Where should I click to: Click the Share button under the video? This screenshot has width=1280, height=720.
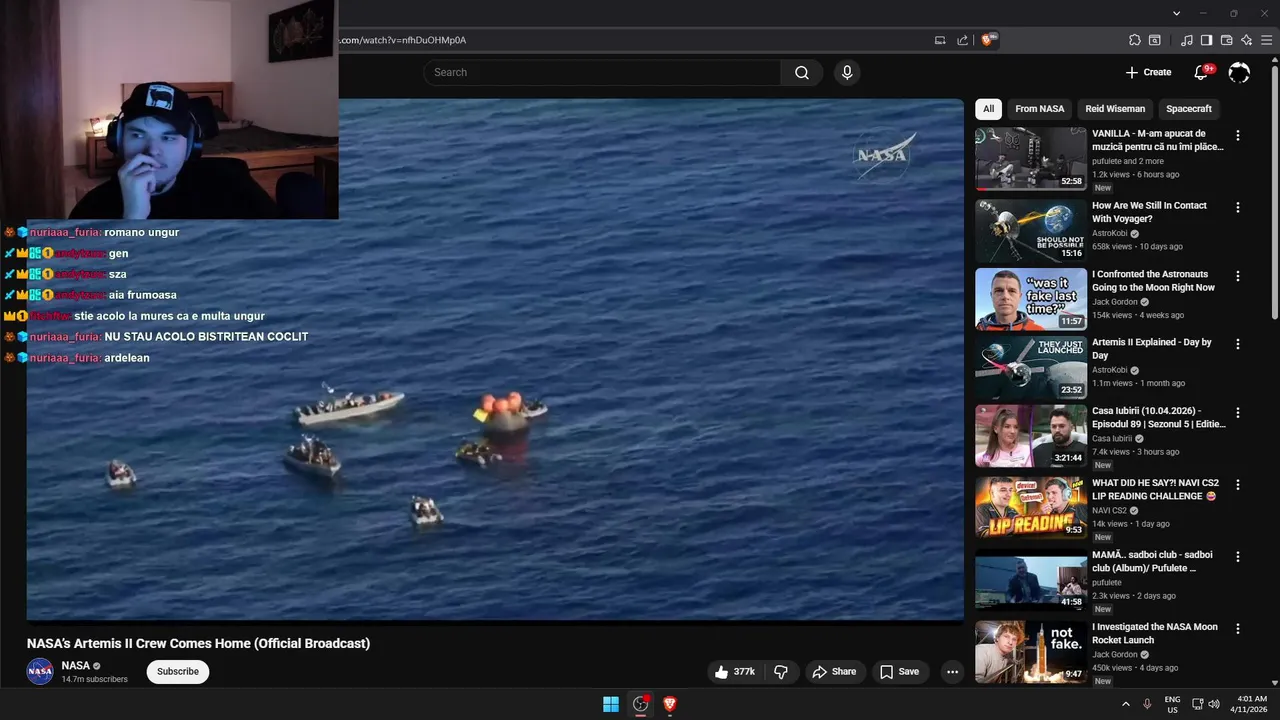(x=834, y=672)
